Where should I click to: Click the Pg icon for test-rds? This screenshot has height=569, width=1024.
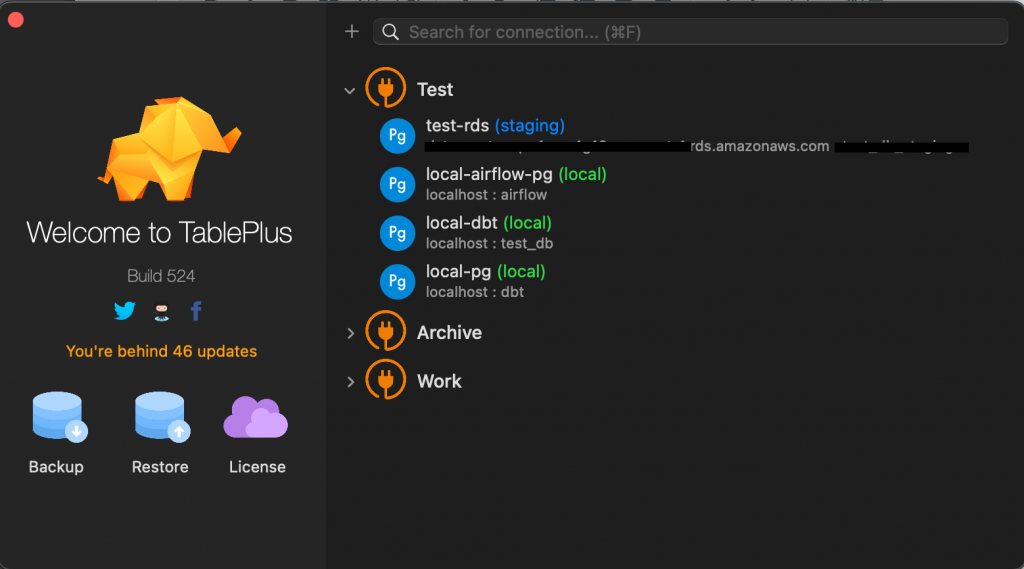[x=397, y=136]
